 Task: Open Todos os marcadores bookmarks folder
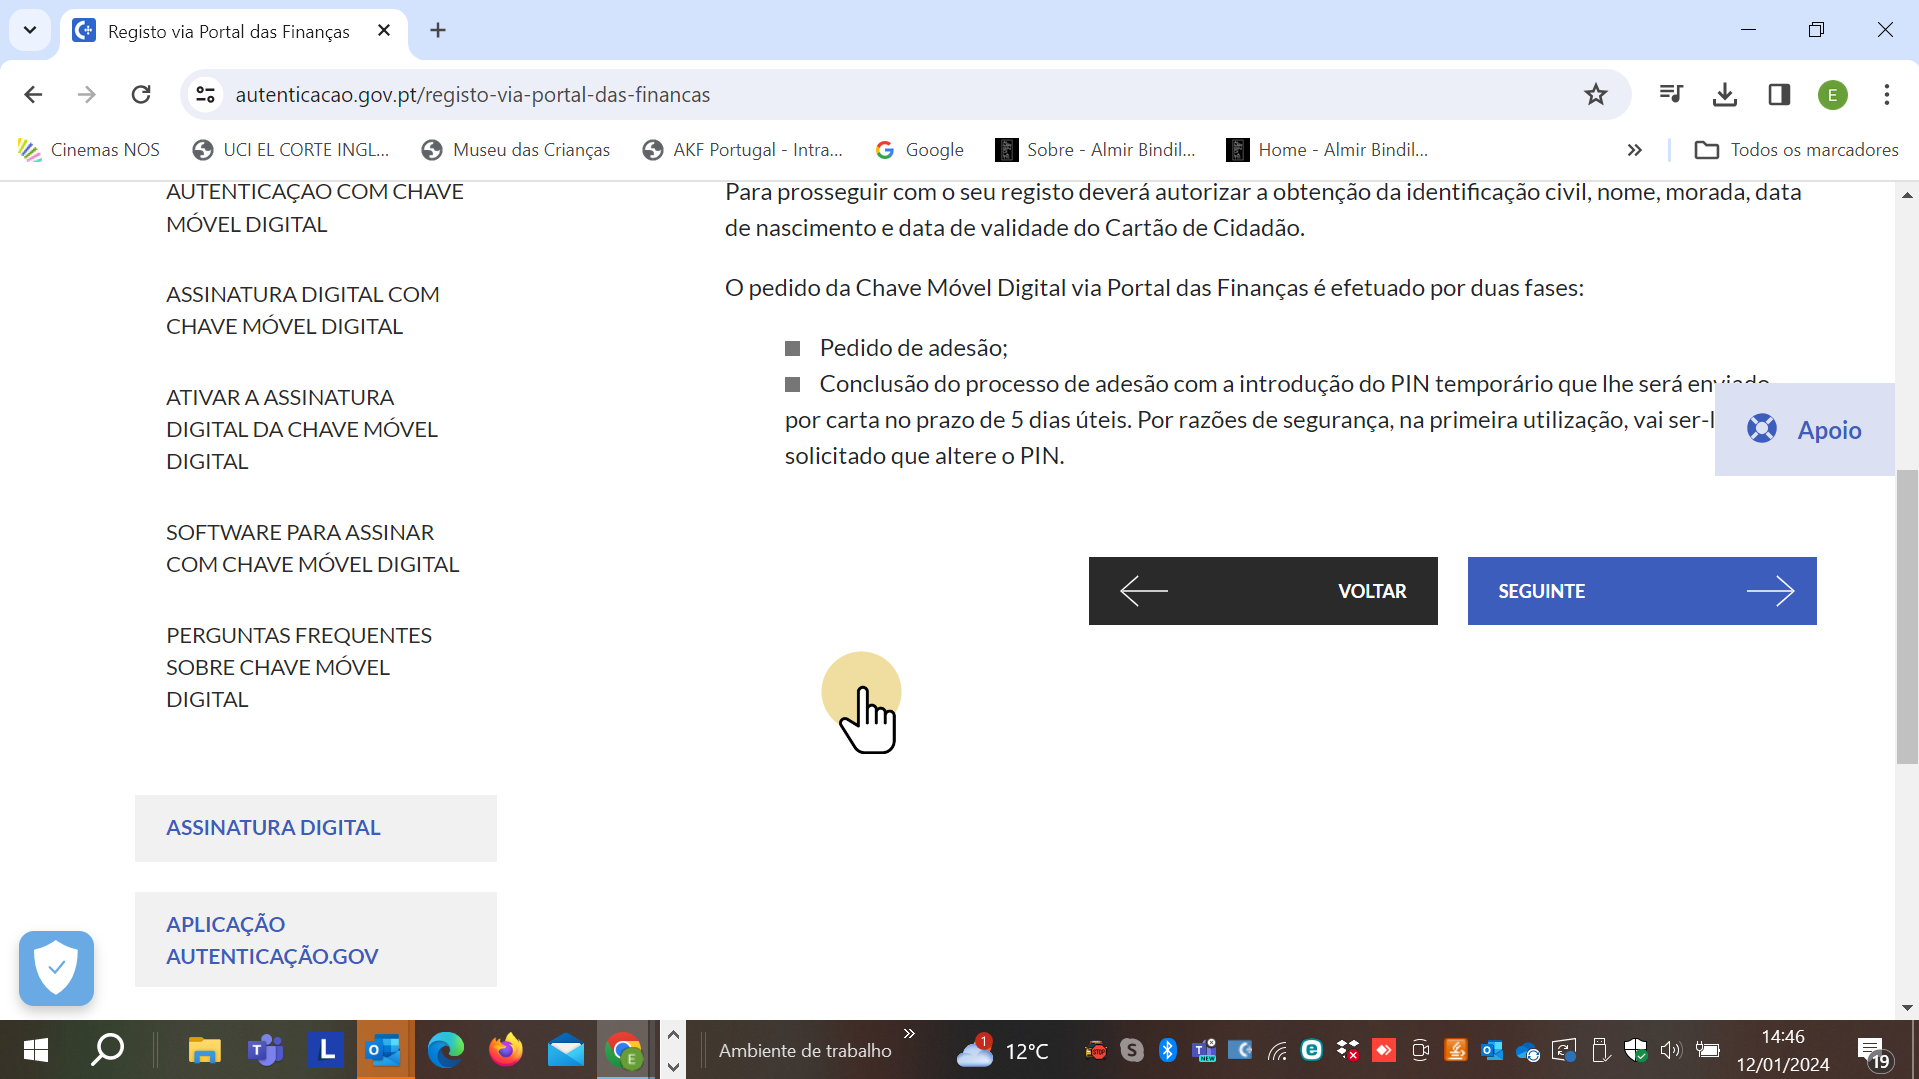[1797, 150]
